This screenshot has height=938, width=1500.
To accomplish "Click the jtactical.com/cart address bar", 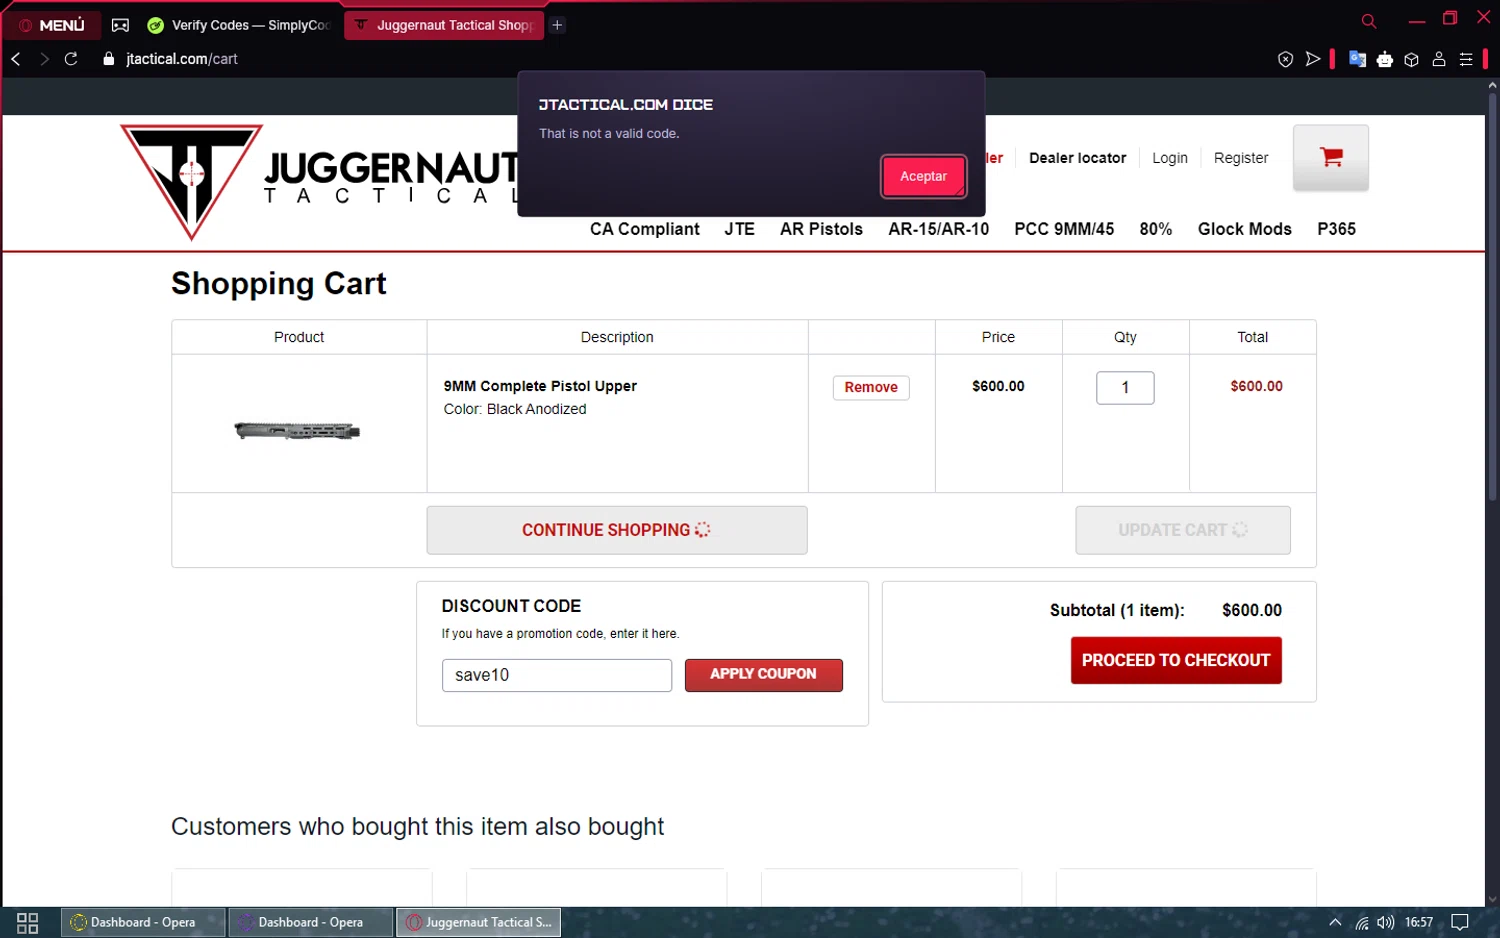I will [182, 59].
